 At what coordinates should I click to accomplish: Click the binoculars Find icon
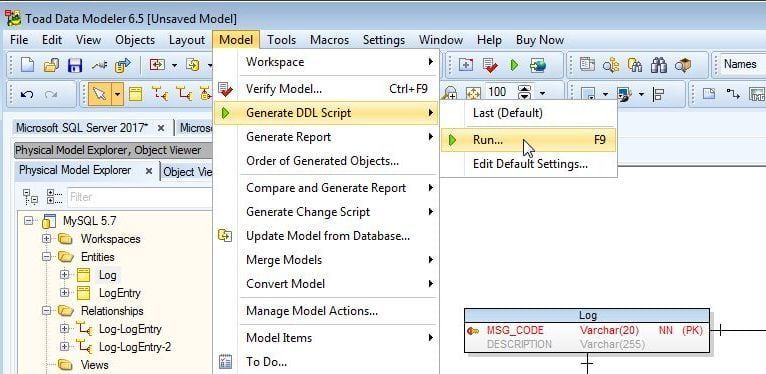coord(659,64)
